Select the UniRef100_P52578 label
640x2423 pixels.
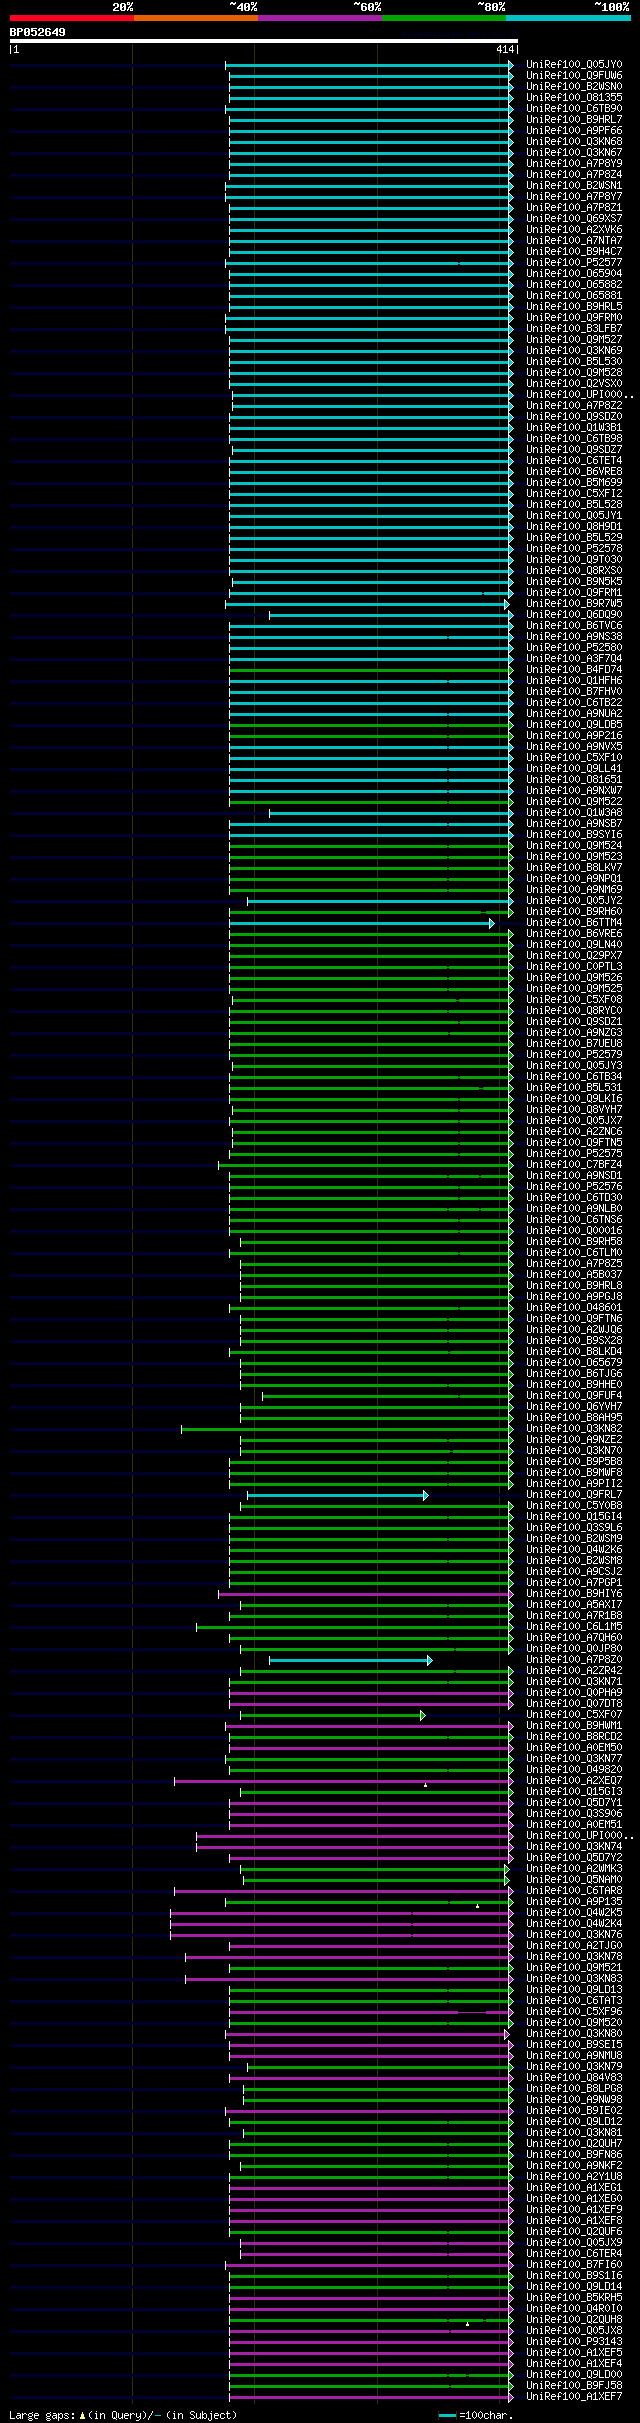pos(574,548)
